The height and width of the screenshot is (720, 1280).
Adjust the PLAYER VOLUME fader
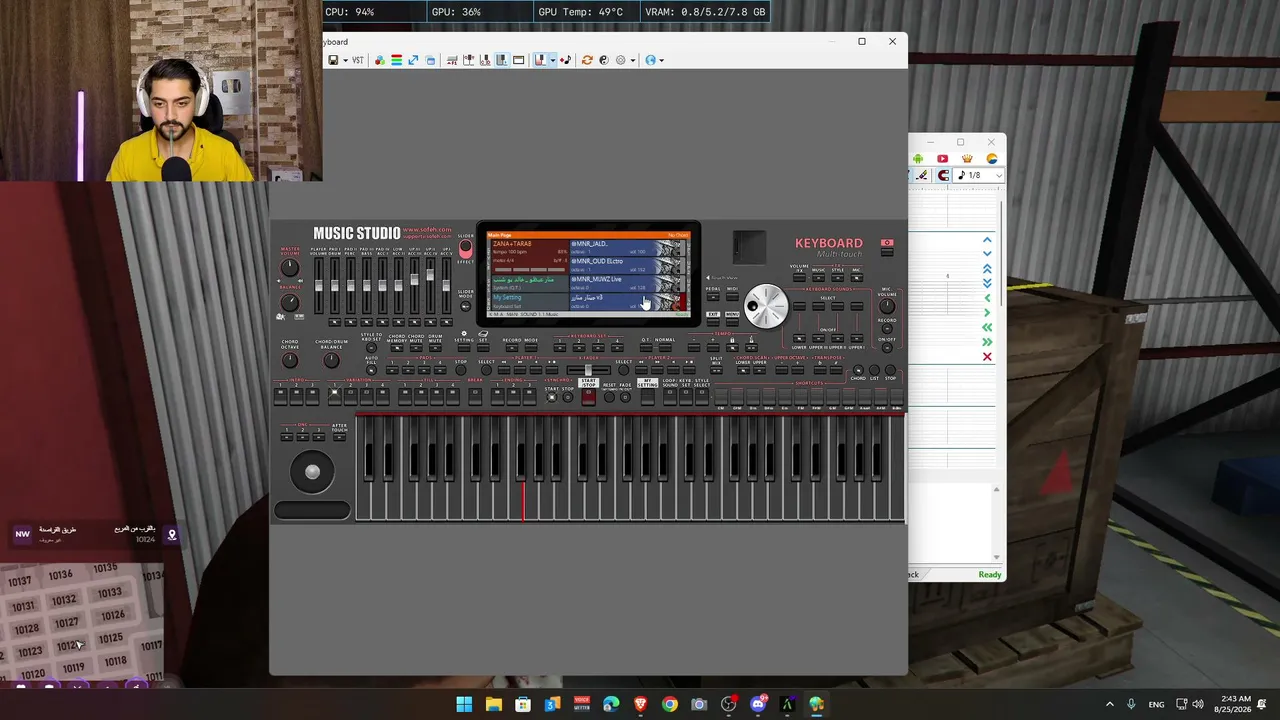point(319,284)
